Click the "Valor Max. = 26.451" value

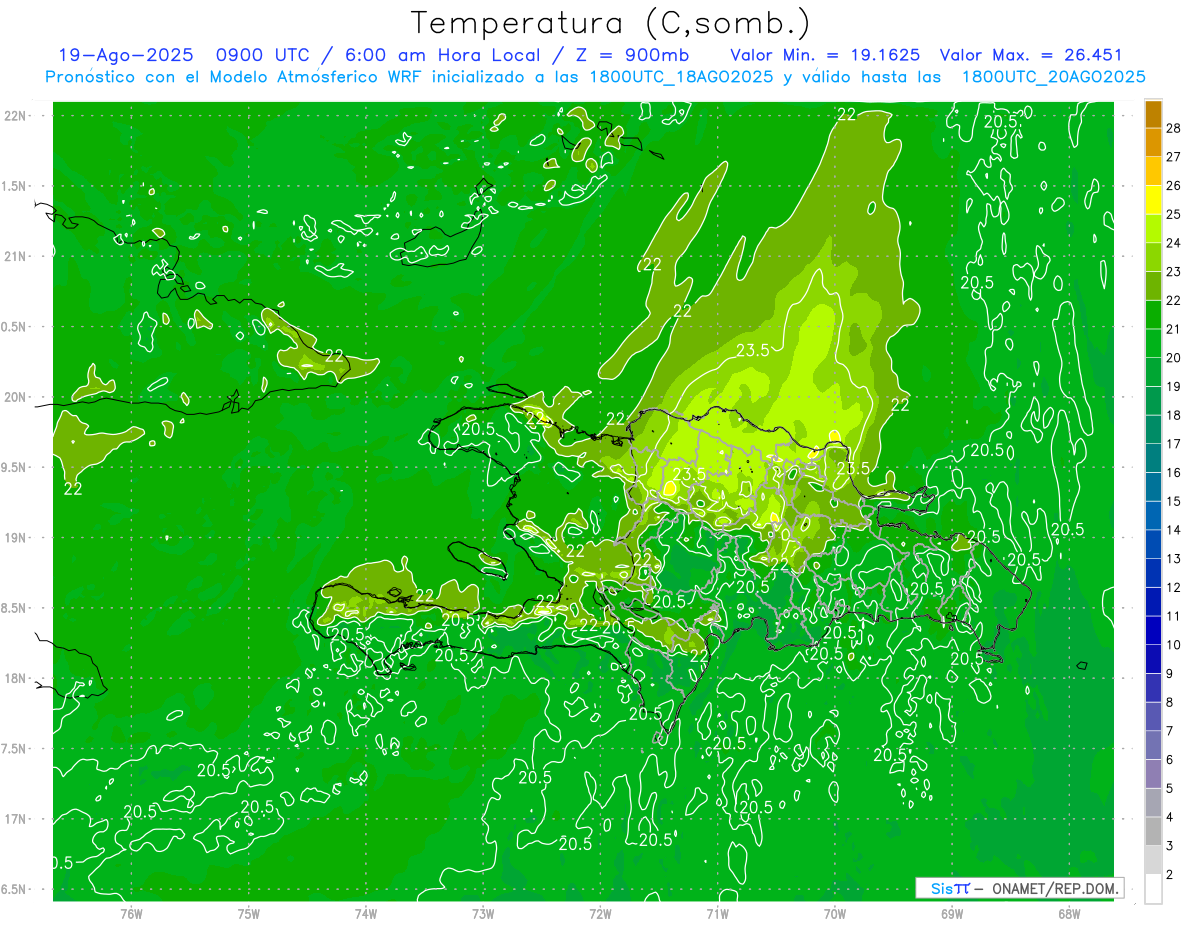point(1032,55)
